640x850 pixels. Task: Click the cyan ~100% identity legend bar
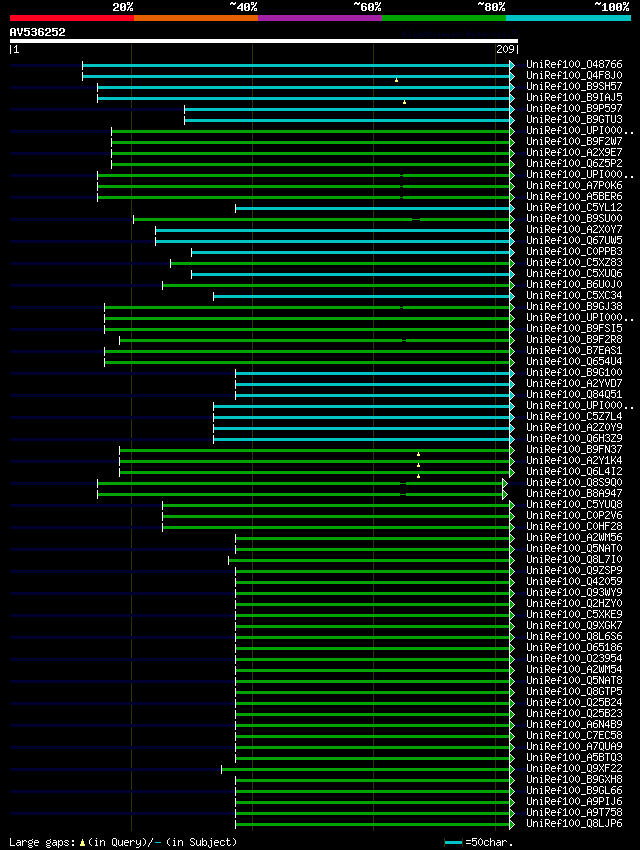pyautogui.click(x=568, y=18)
